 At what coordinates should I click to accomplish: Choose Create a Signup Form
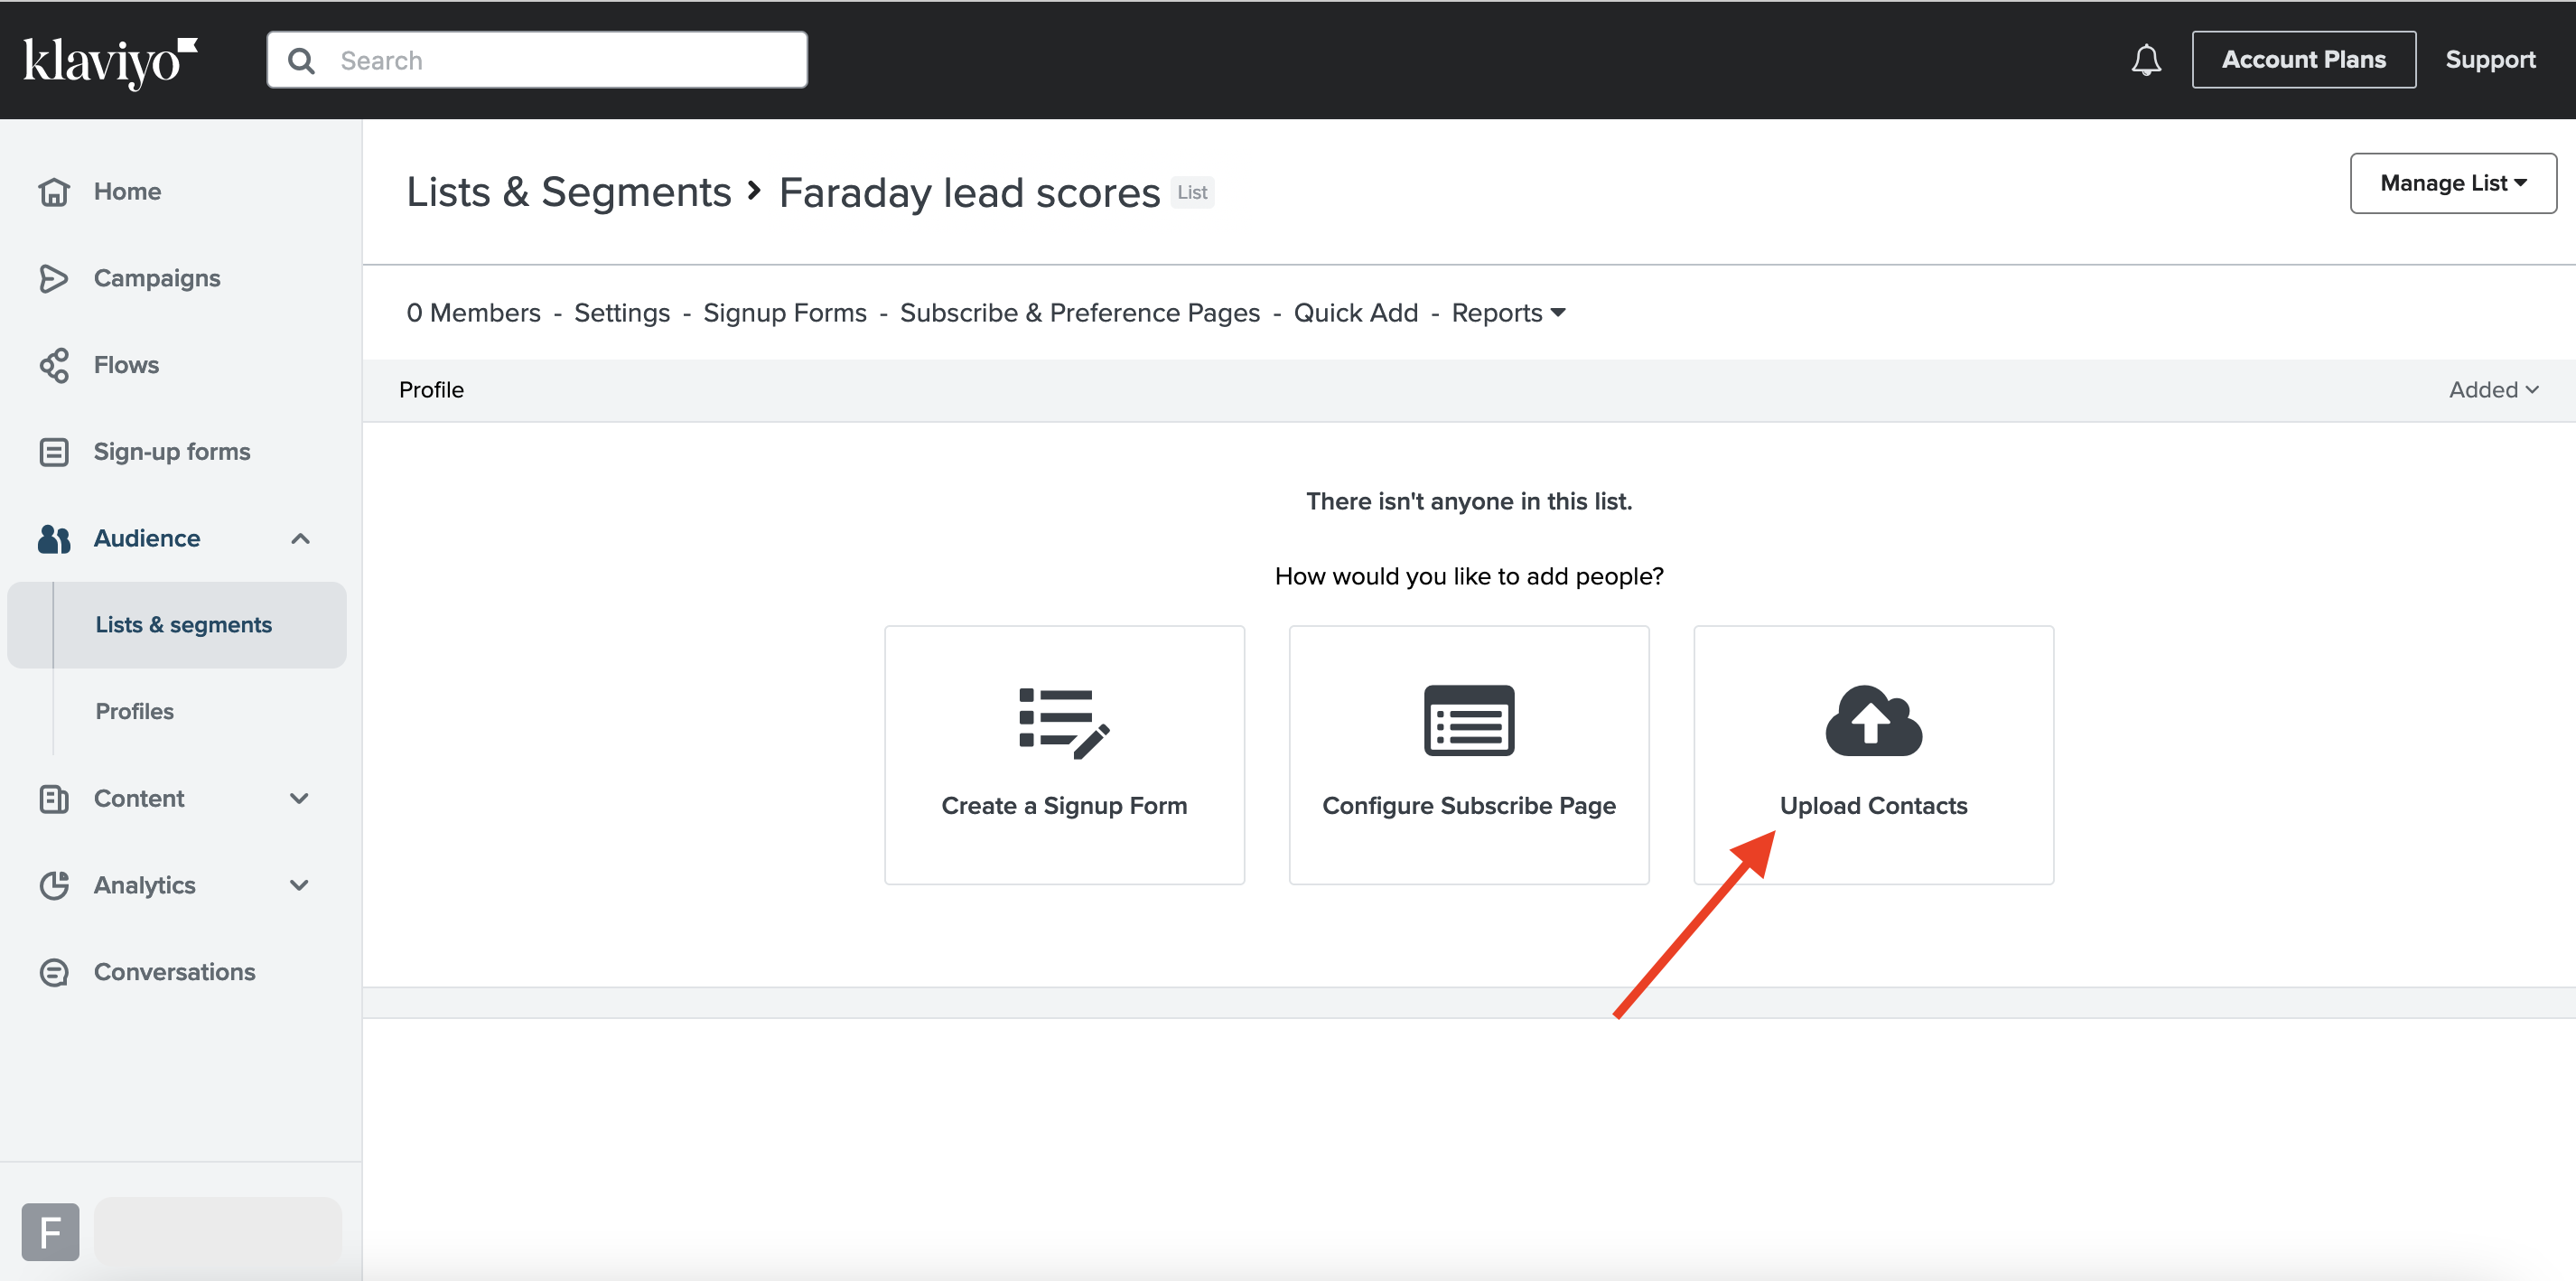1064,755
